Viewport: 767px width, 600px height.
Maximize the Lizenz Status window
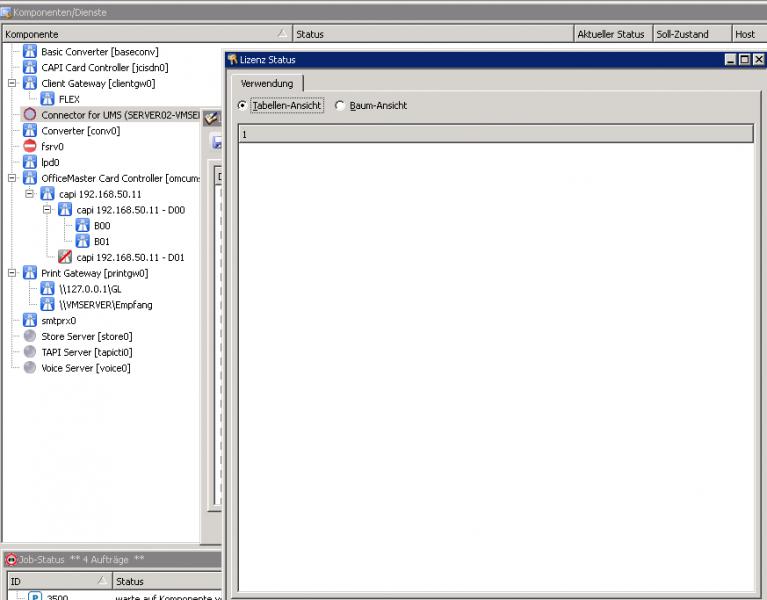[744, 60]
